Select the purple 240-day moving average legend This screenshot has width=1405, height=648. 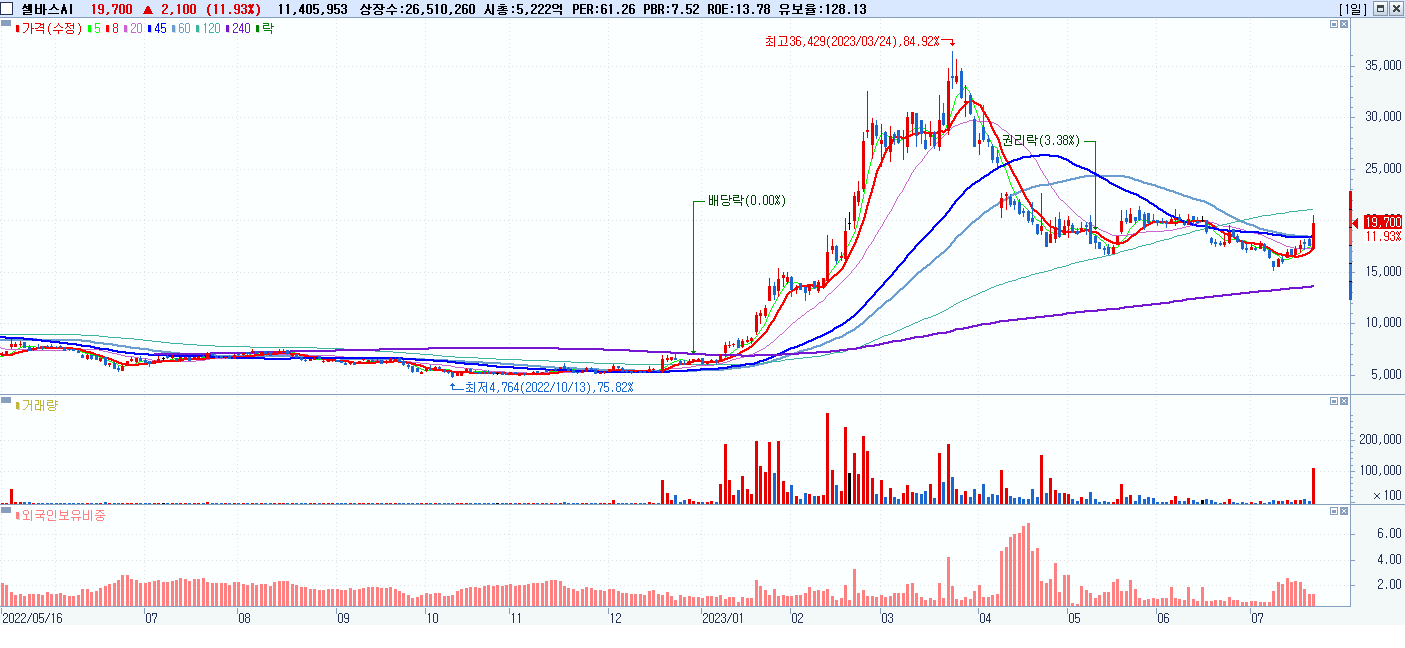click(x=238, y=28)
